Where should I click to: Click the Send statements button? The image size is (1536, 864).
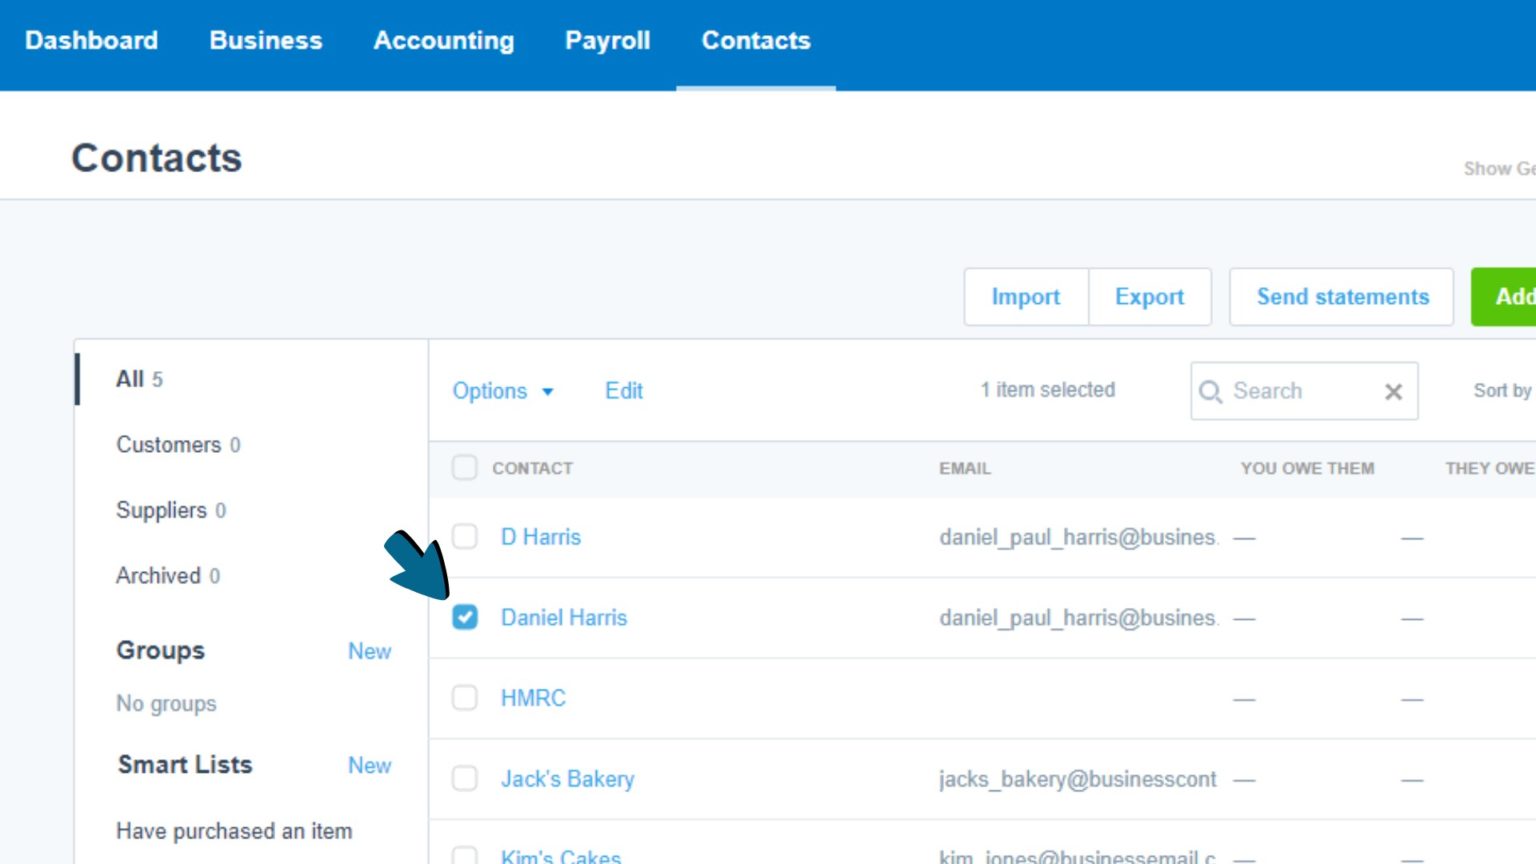click(1341, 297)
